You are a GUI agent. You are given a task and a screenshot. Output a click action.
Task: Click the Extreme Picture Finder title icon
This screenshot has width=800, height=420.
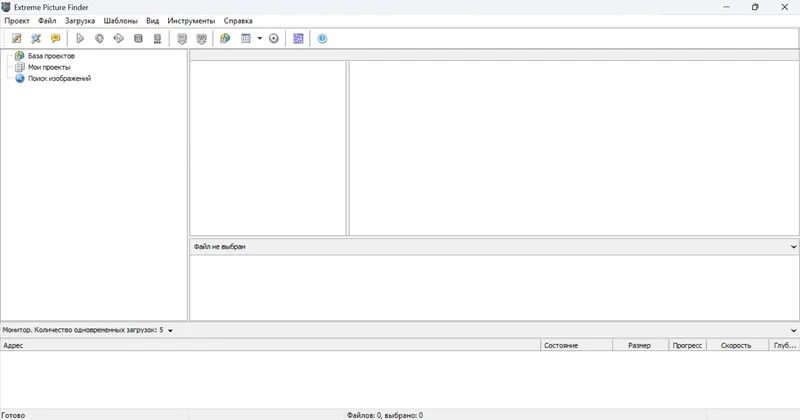tap(6, 7)
